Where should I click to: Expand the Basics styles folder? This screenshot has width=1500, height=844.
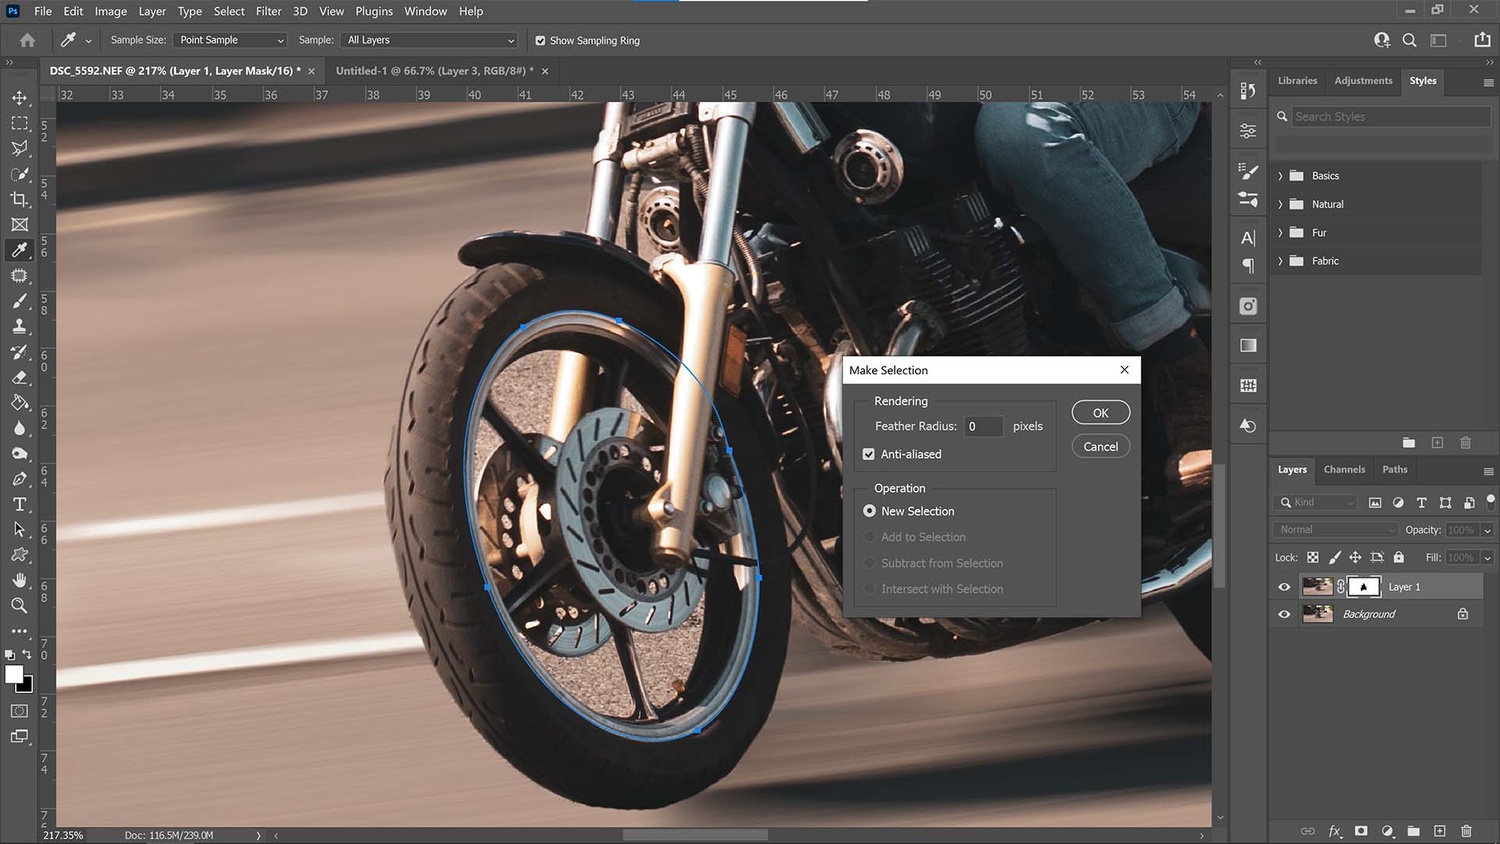[x=1280, y=176]
